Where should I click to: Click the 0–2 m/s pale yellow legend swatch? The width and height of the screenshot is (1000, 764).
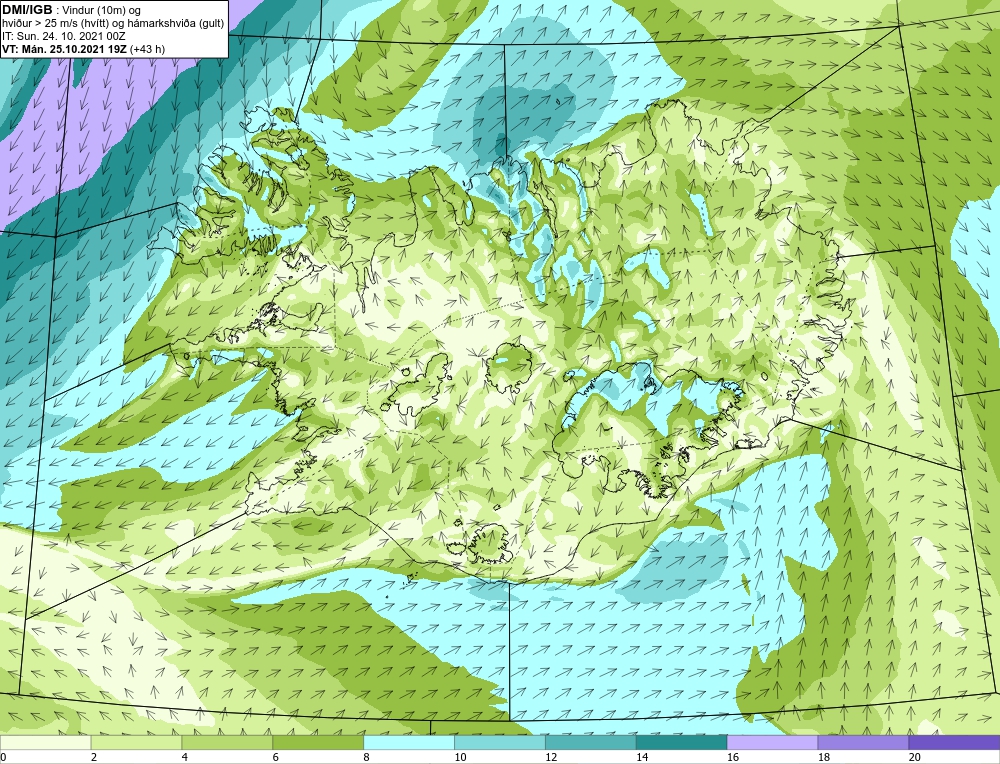pyautogui.click(x=45, y=742)
